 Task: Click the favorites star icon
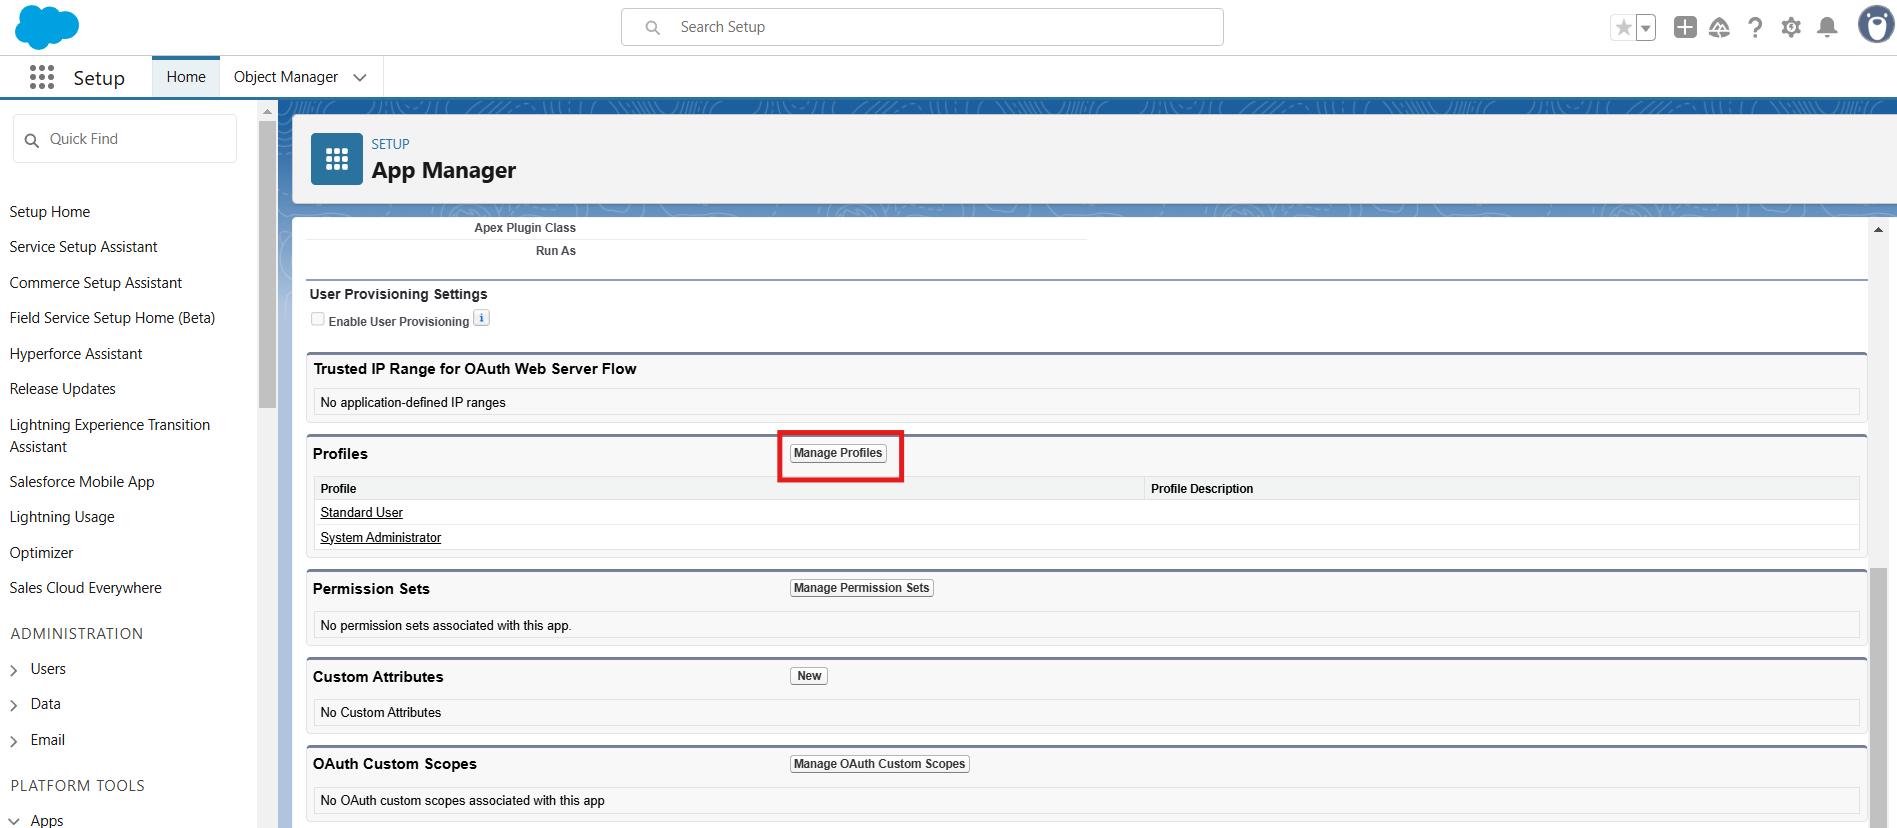coord(1623,28)
